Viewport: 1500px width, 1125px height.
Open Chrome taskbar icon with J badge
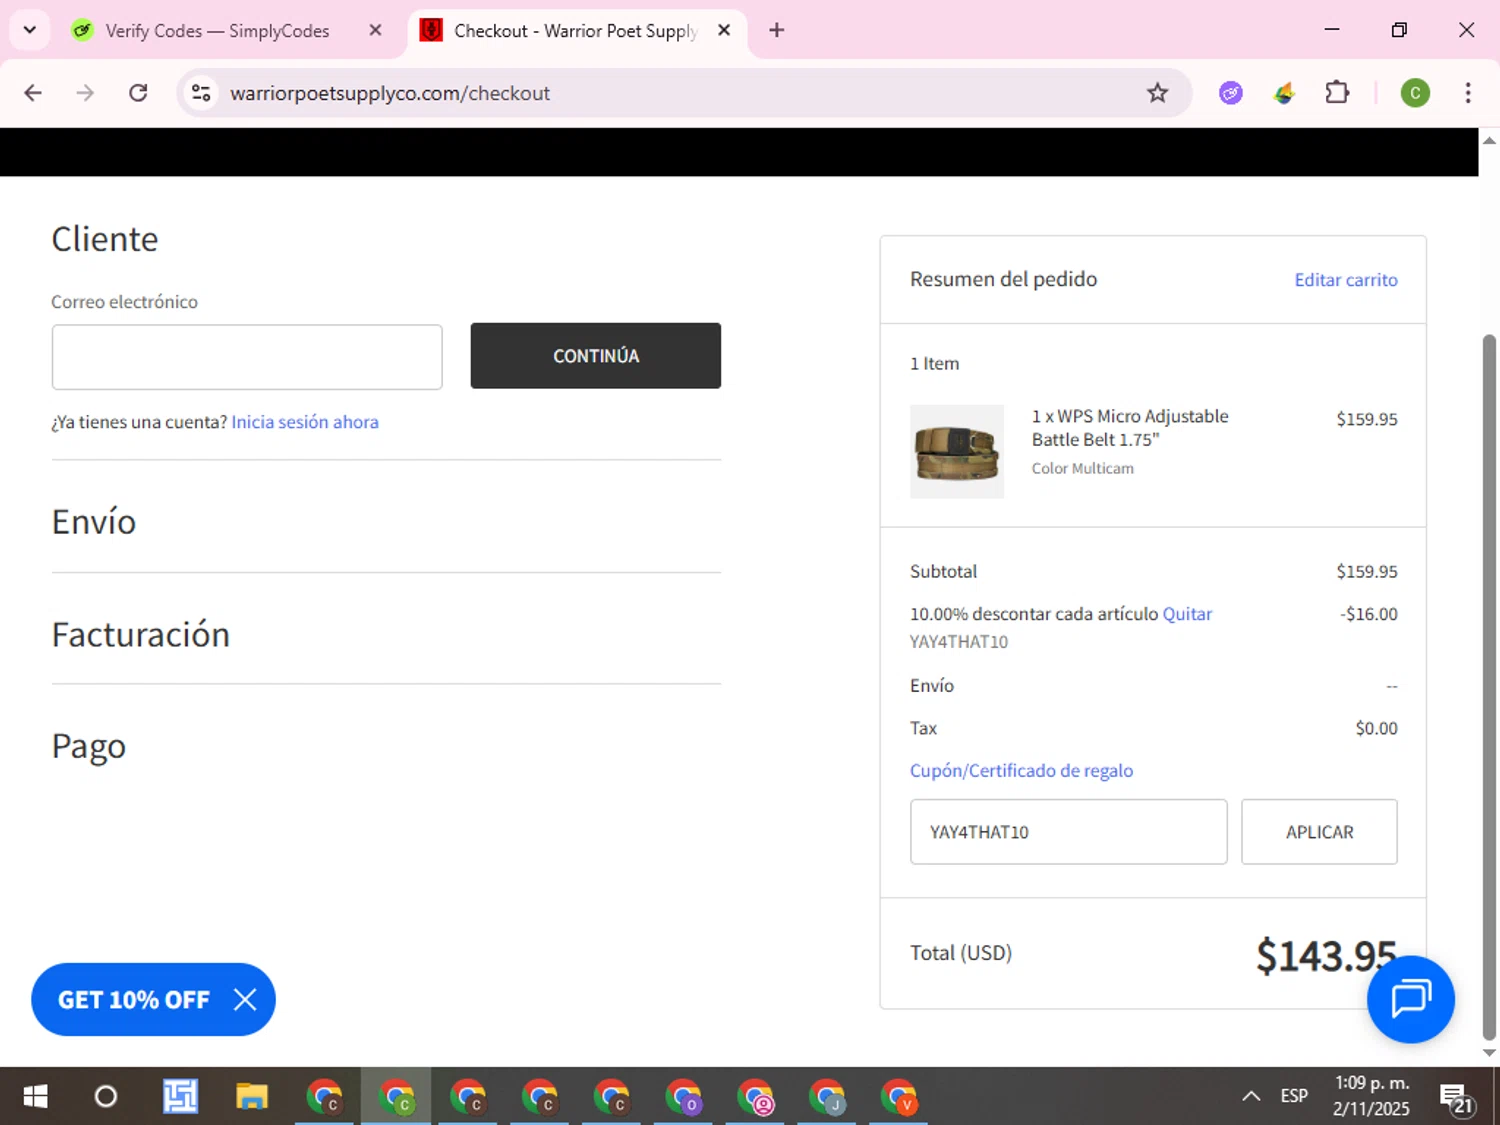point(827,1097)
